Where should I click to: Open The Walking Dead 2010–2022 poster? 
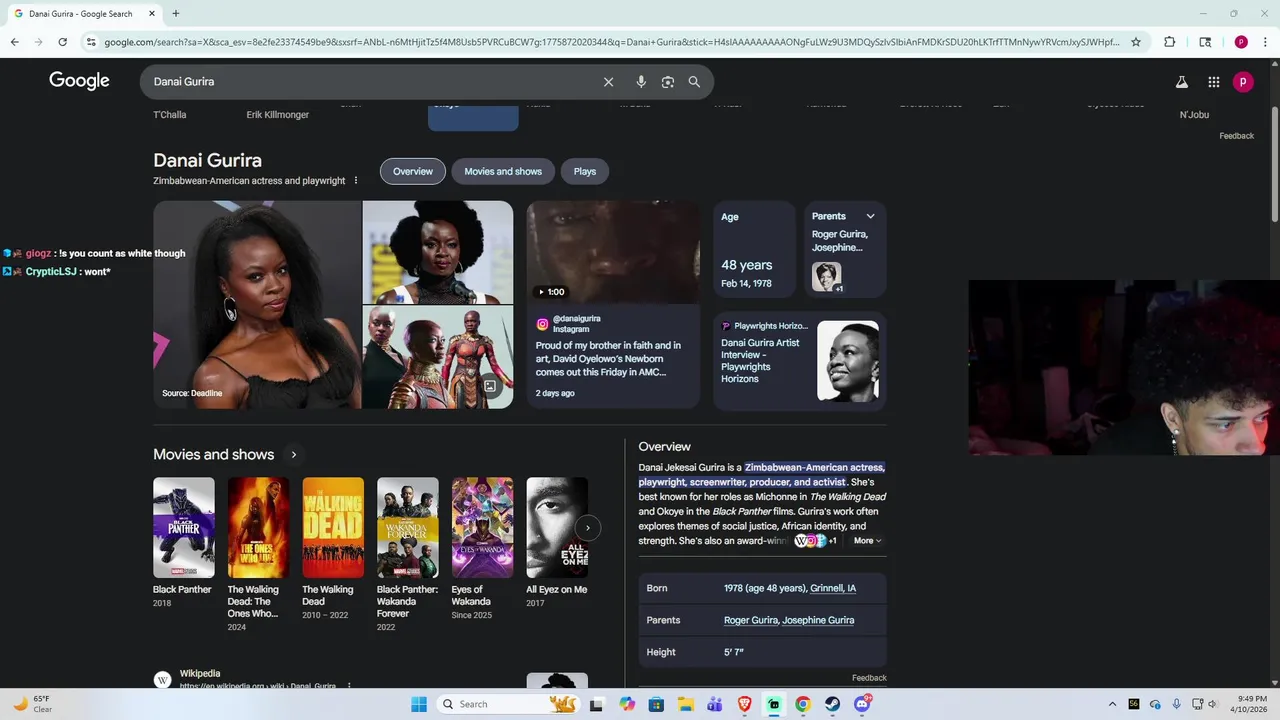click(x=333, y=527)
